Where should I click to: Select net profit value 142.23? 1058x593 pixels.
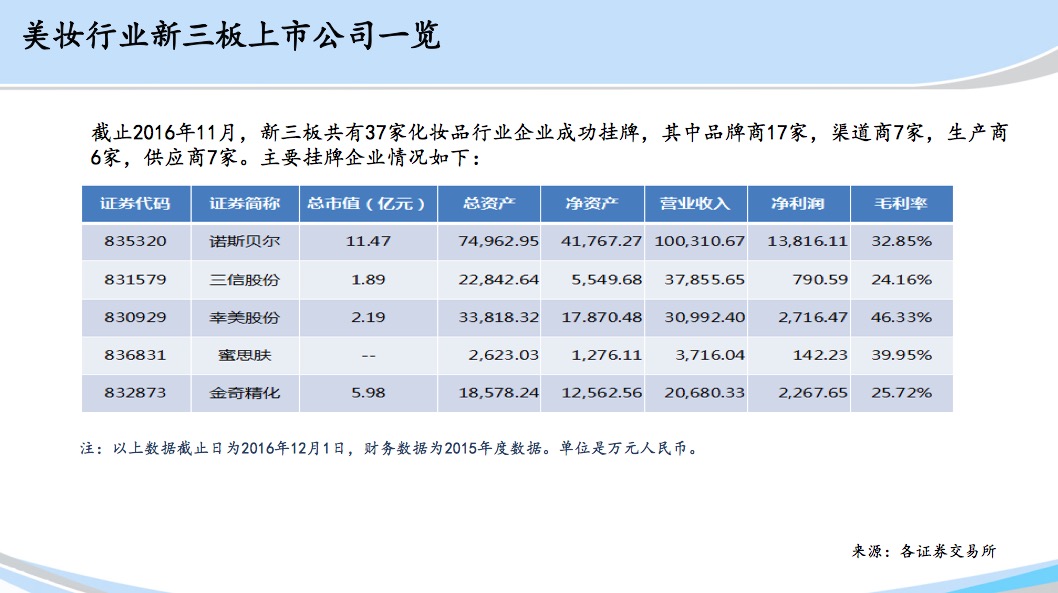point(820,355)
